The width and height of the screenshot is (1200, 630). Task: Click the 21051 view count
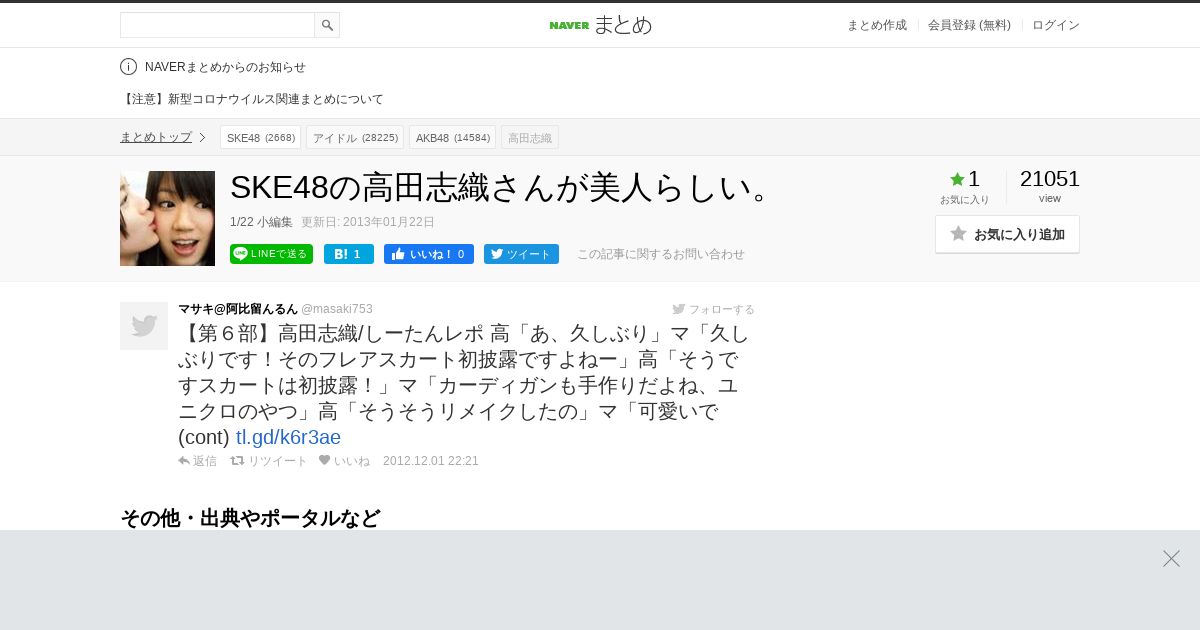pos(1050,179)
